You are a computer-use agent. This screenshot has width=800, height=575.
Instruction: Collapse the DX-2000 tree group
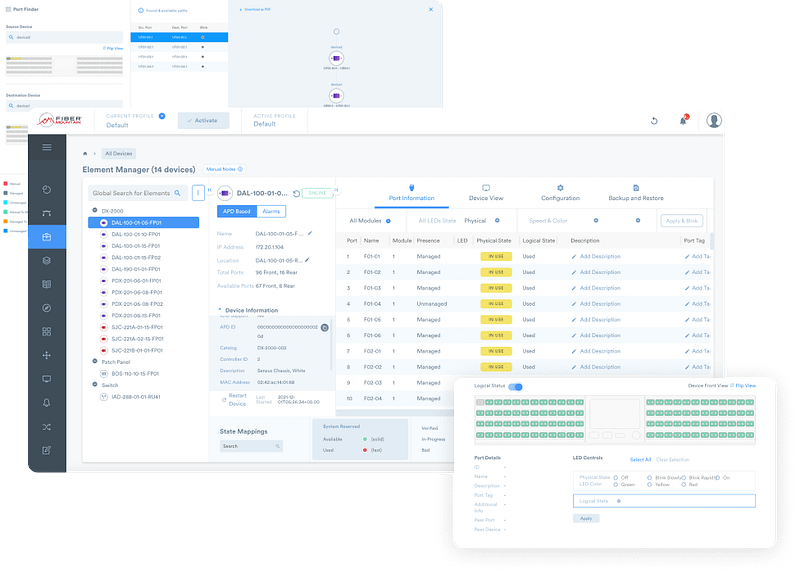(94, 210)
